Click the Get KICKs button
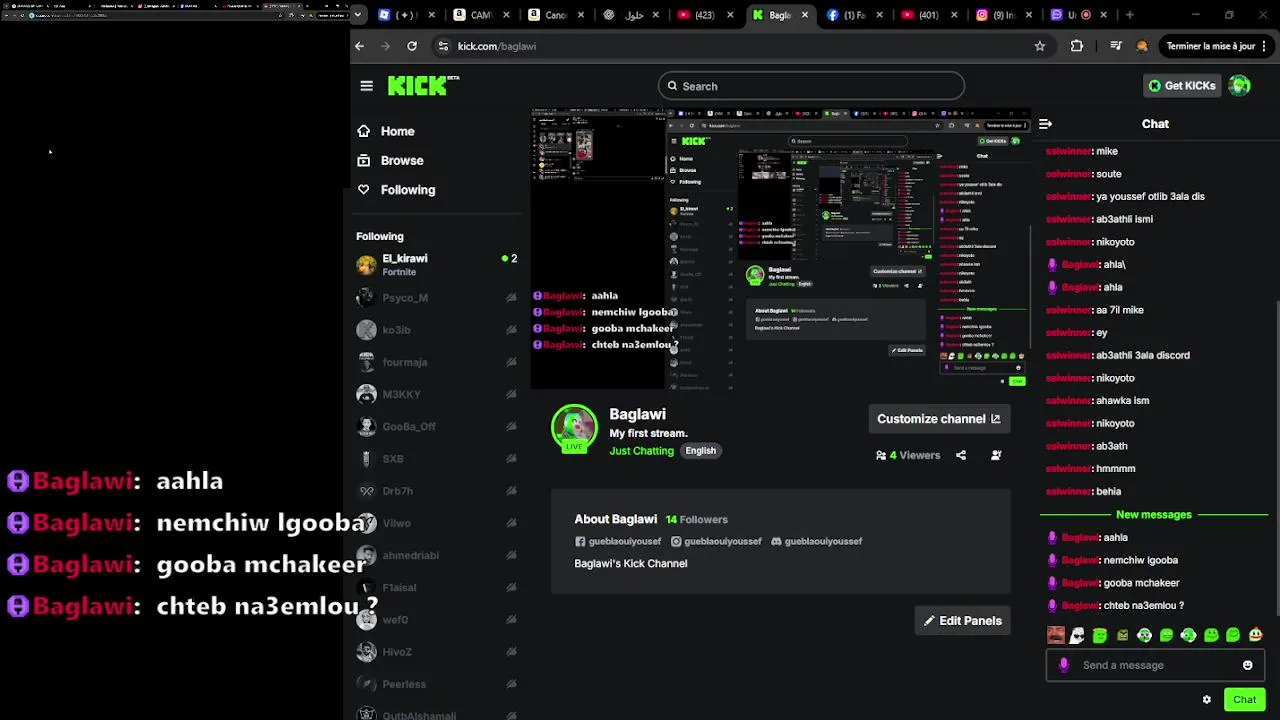Image resolution: width=1280 pixels, height=720 pixels. coord(1181,86)
